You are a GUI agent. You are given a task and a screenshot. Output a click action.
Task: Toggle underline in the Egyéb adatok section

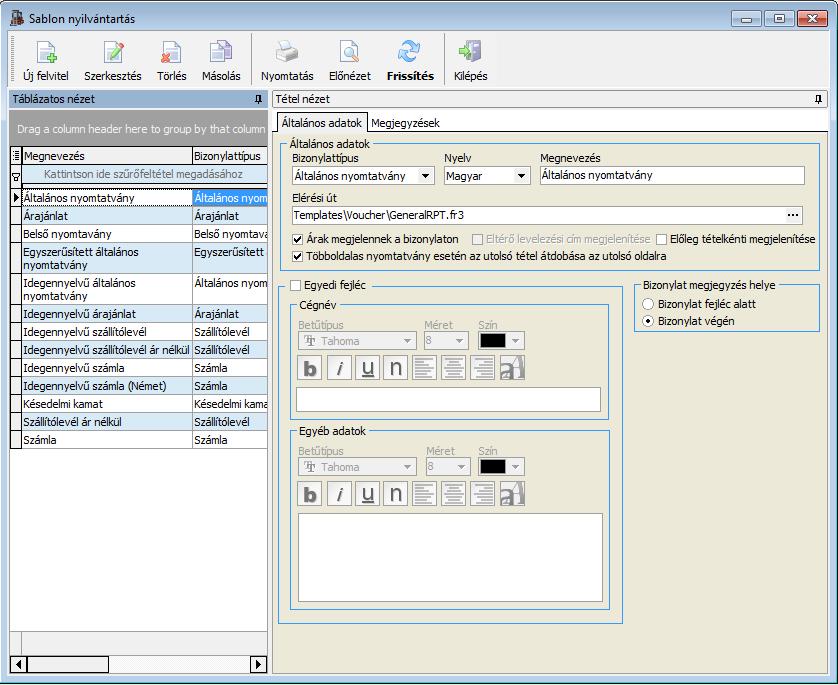368,494
